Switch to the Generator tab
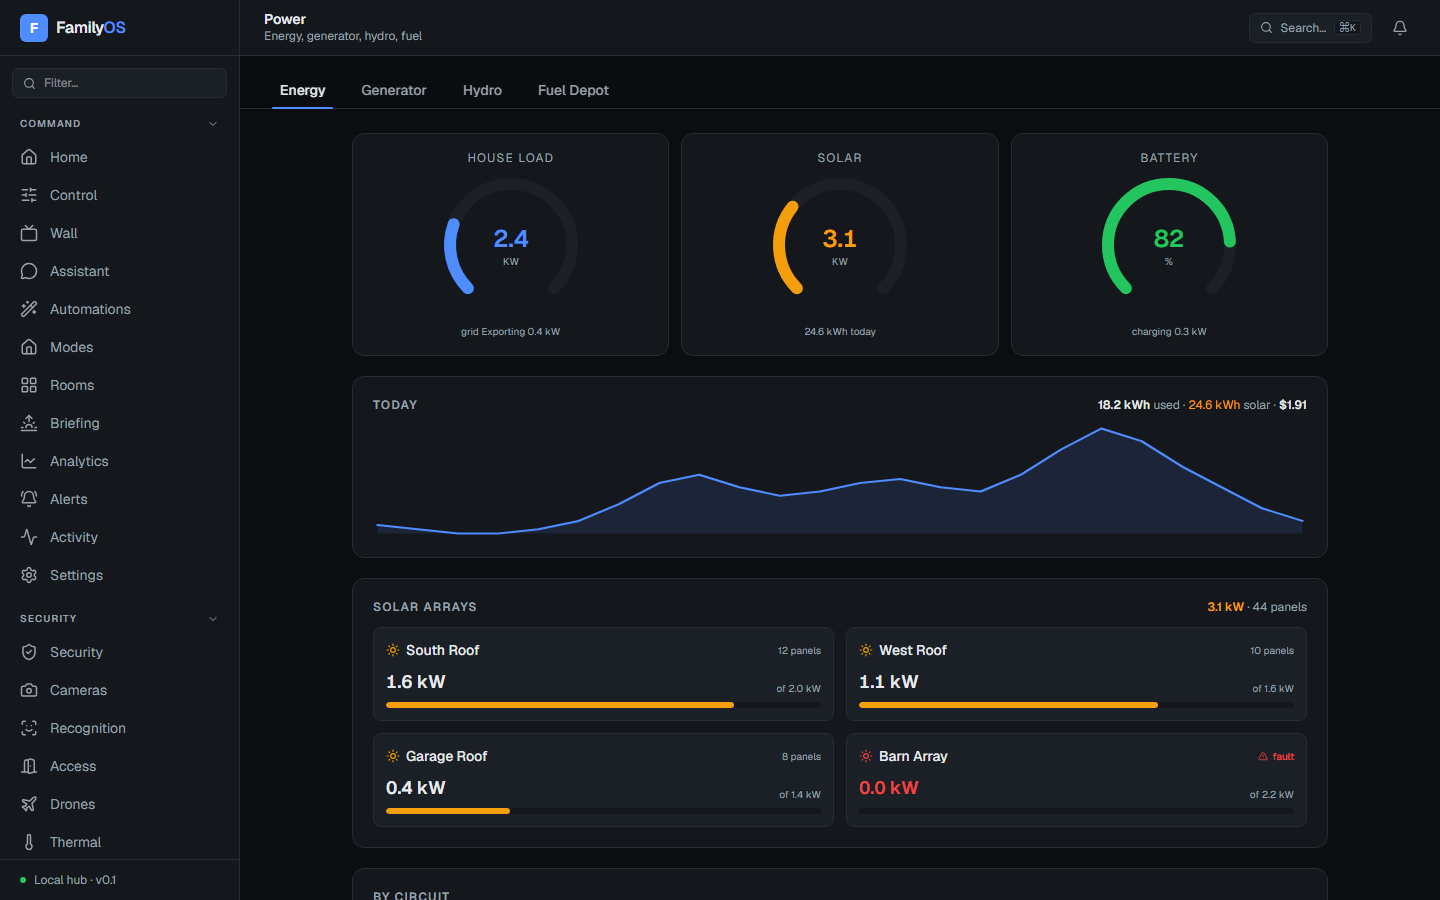 coord(394,90)
